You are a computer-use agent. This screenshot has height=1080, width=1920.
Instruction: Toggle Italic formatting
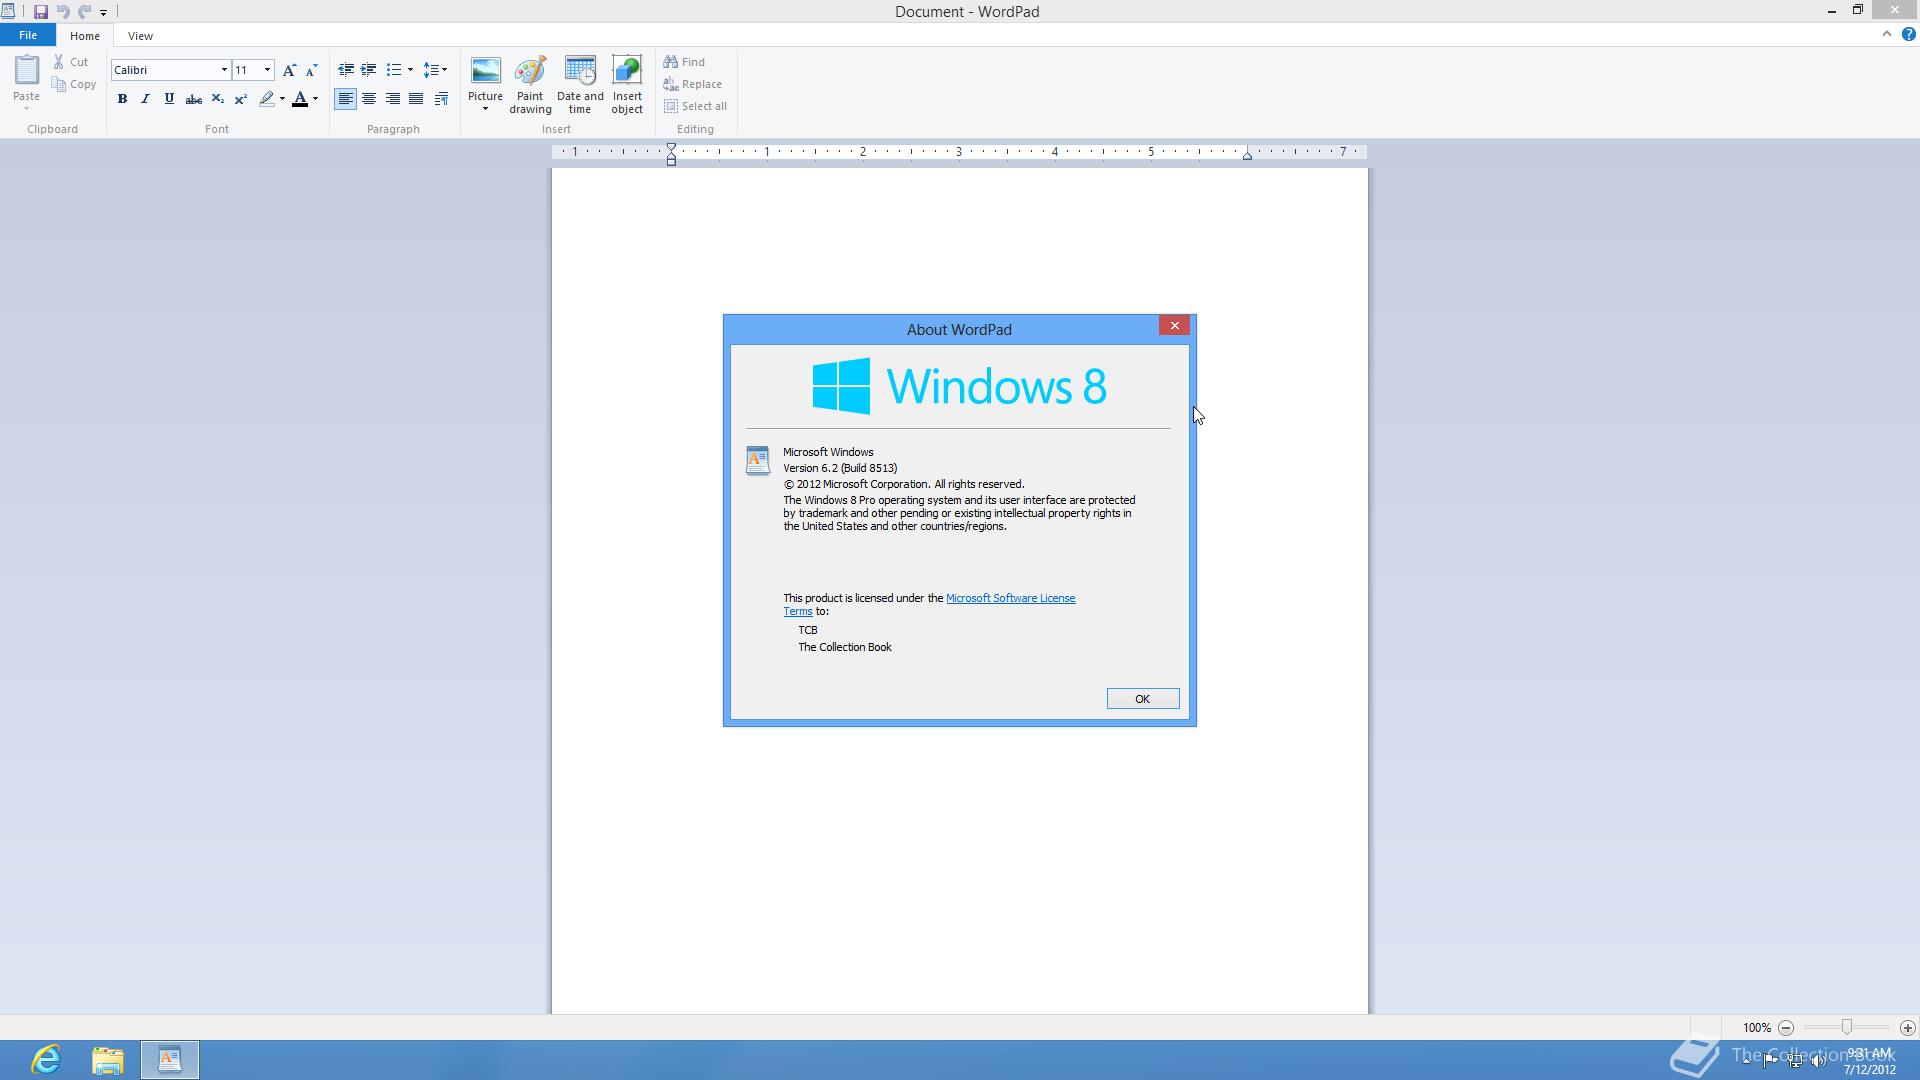(145, 99)
